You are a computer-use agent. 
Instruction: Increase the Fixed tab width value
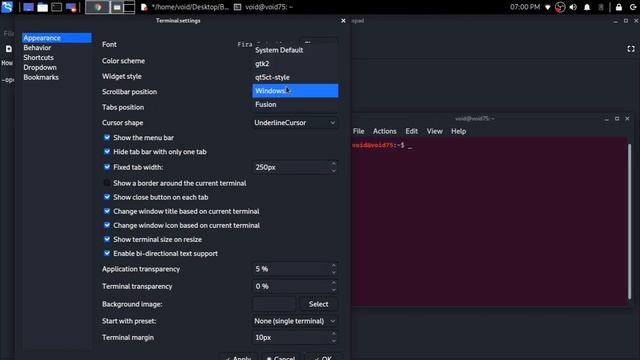point(333,164)
